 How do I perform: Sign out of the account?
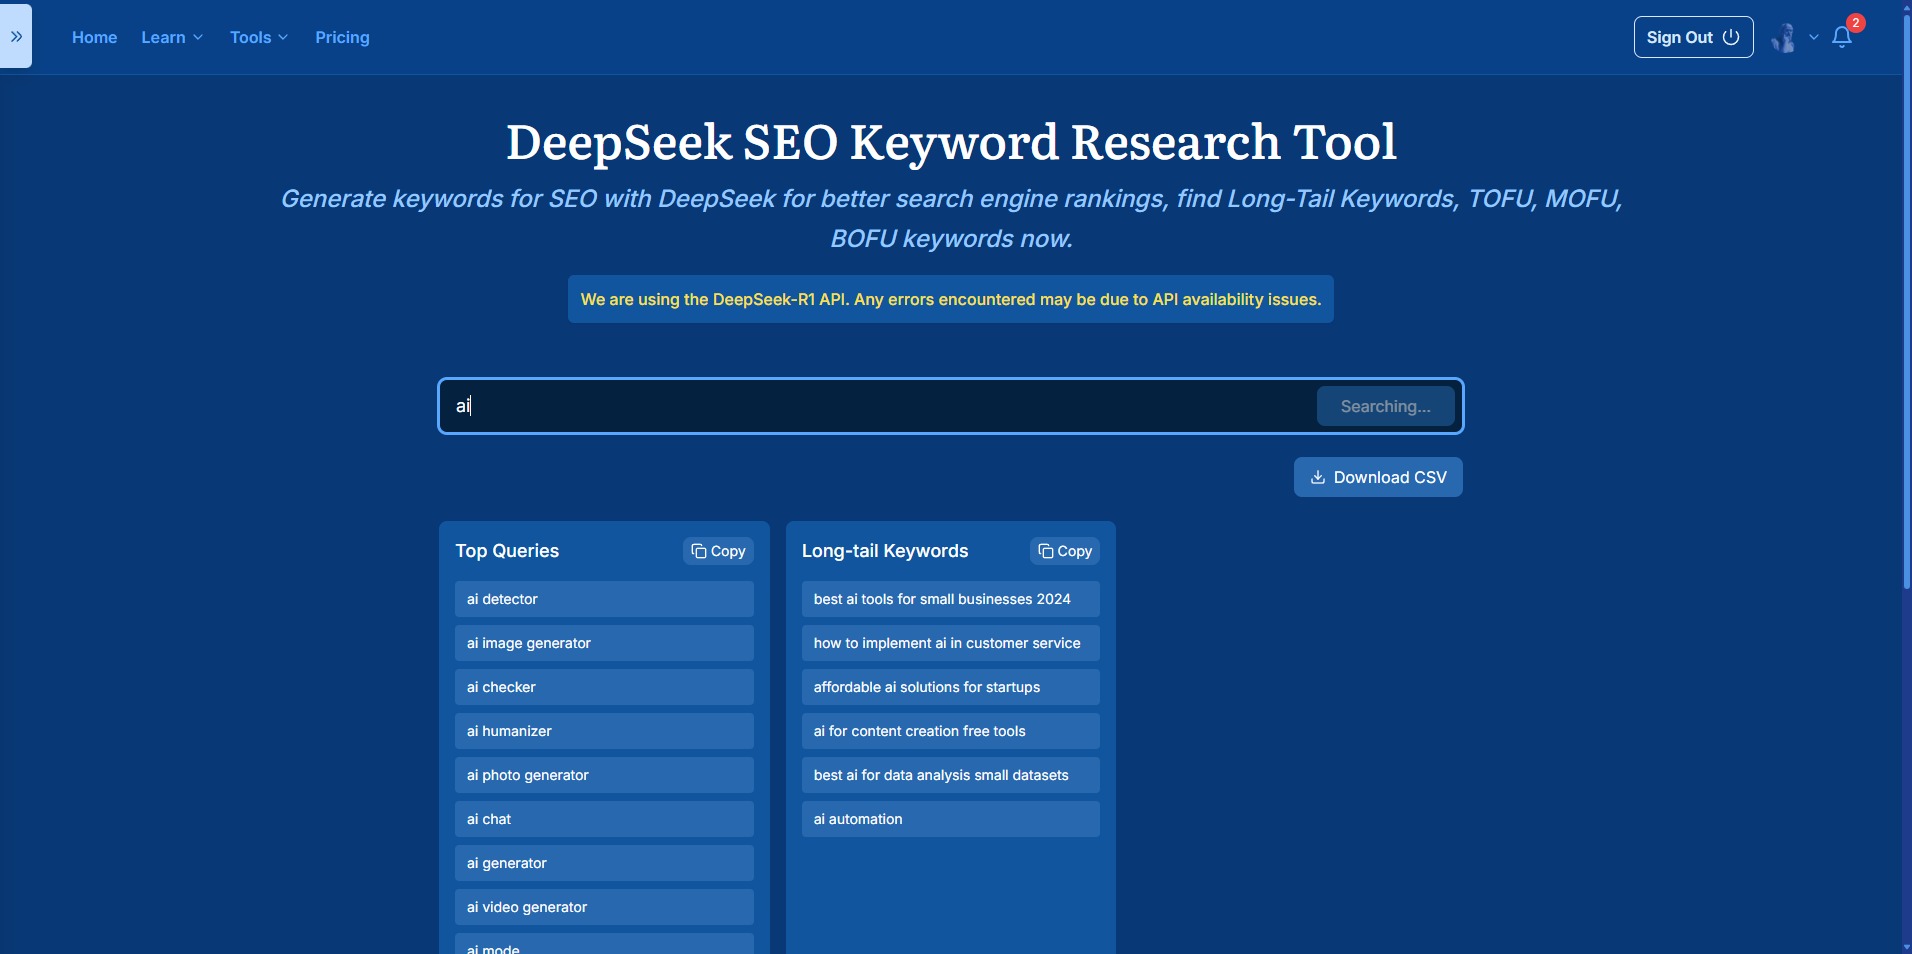pyautogui.click(x=1693, y=37)
